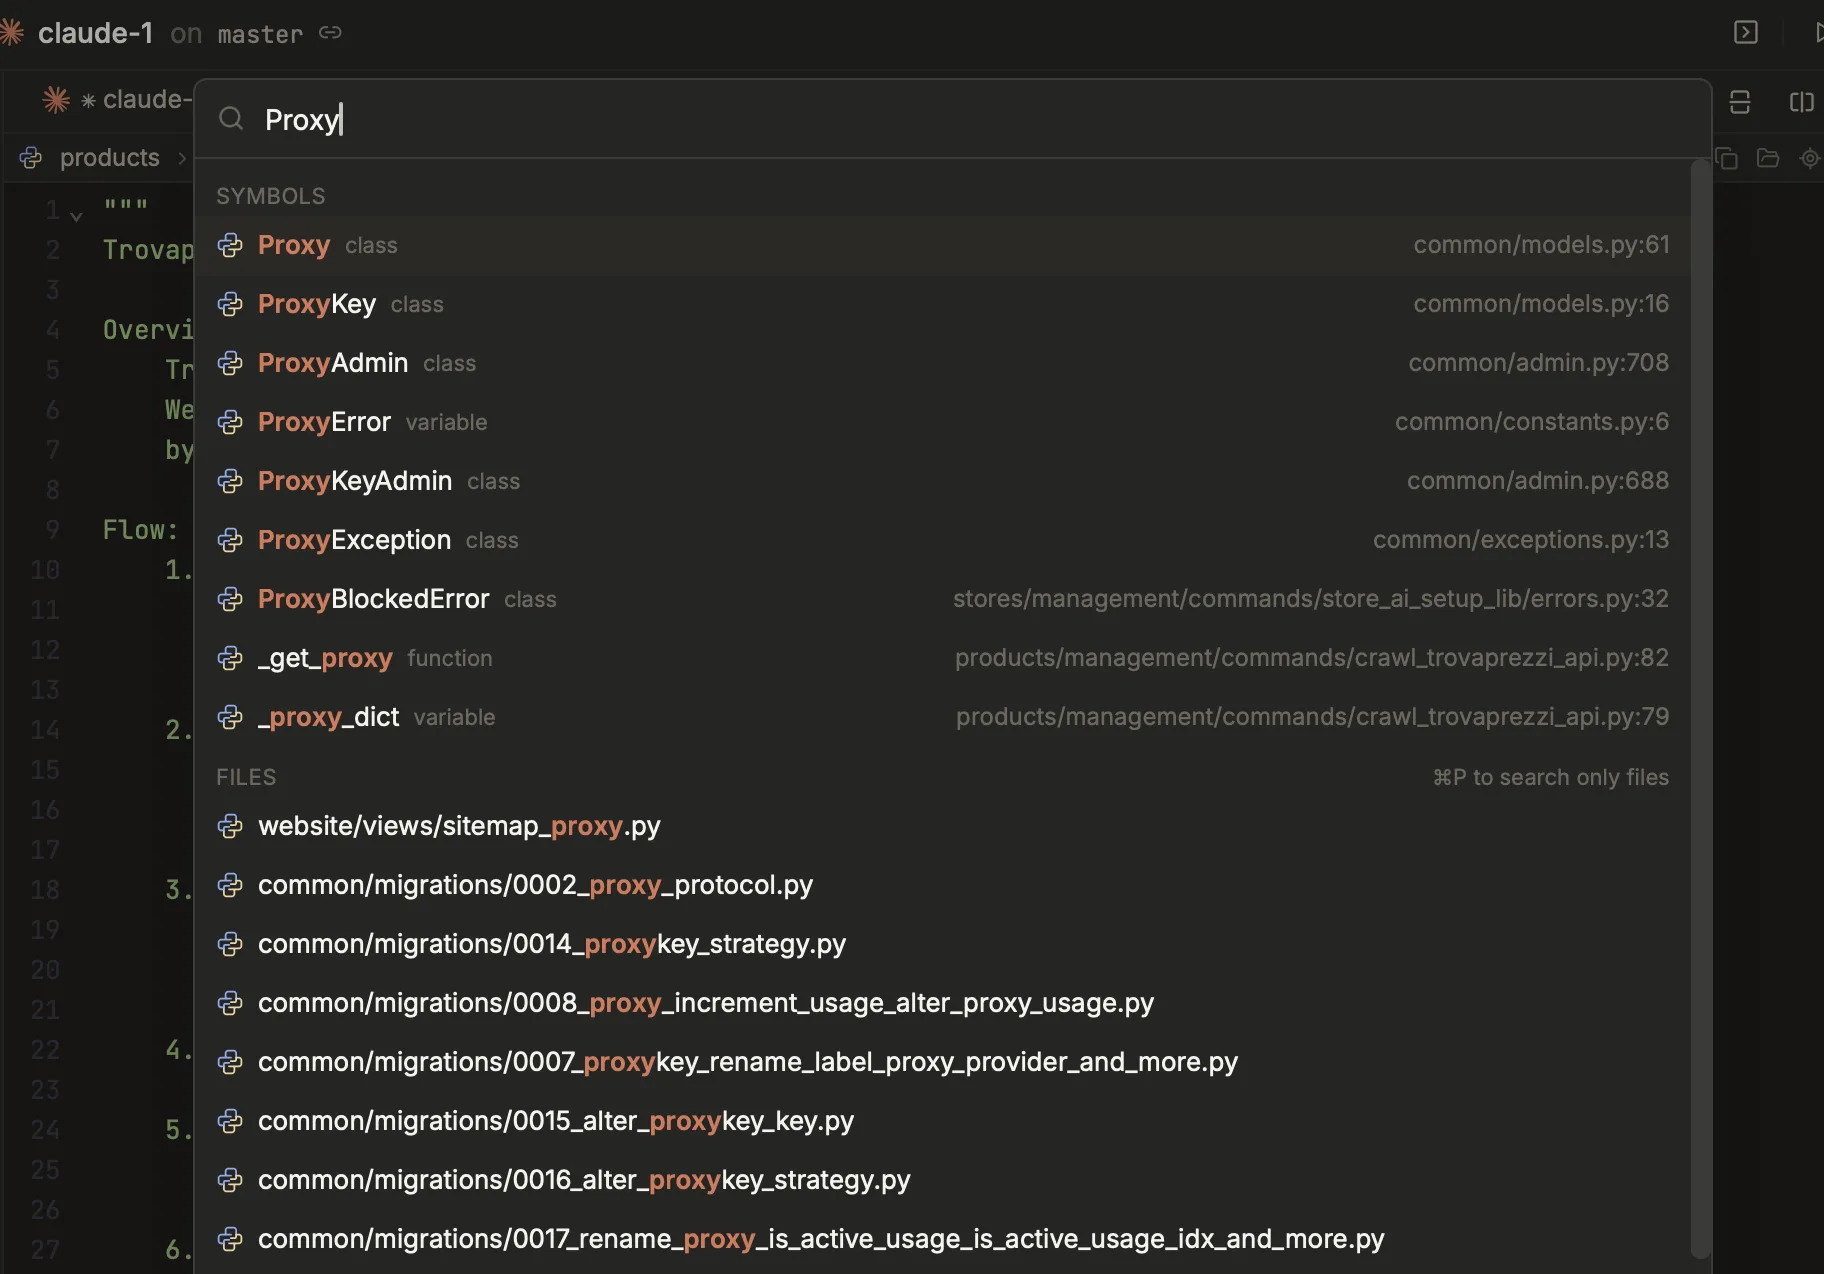
Task: Click Python icon beside _get_proxy function
Action: coord(230,658)
